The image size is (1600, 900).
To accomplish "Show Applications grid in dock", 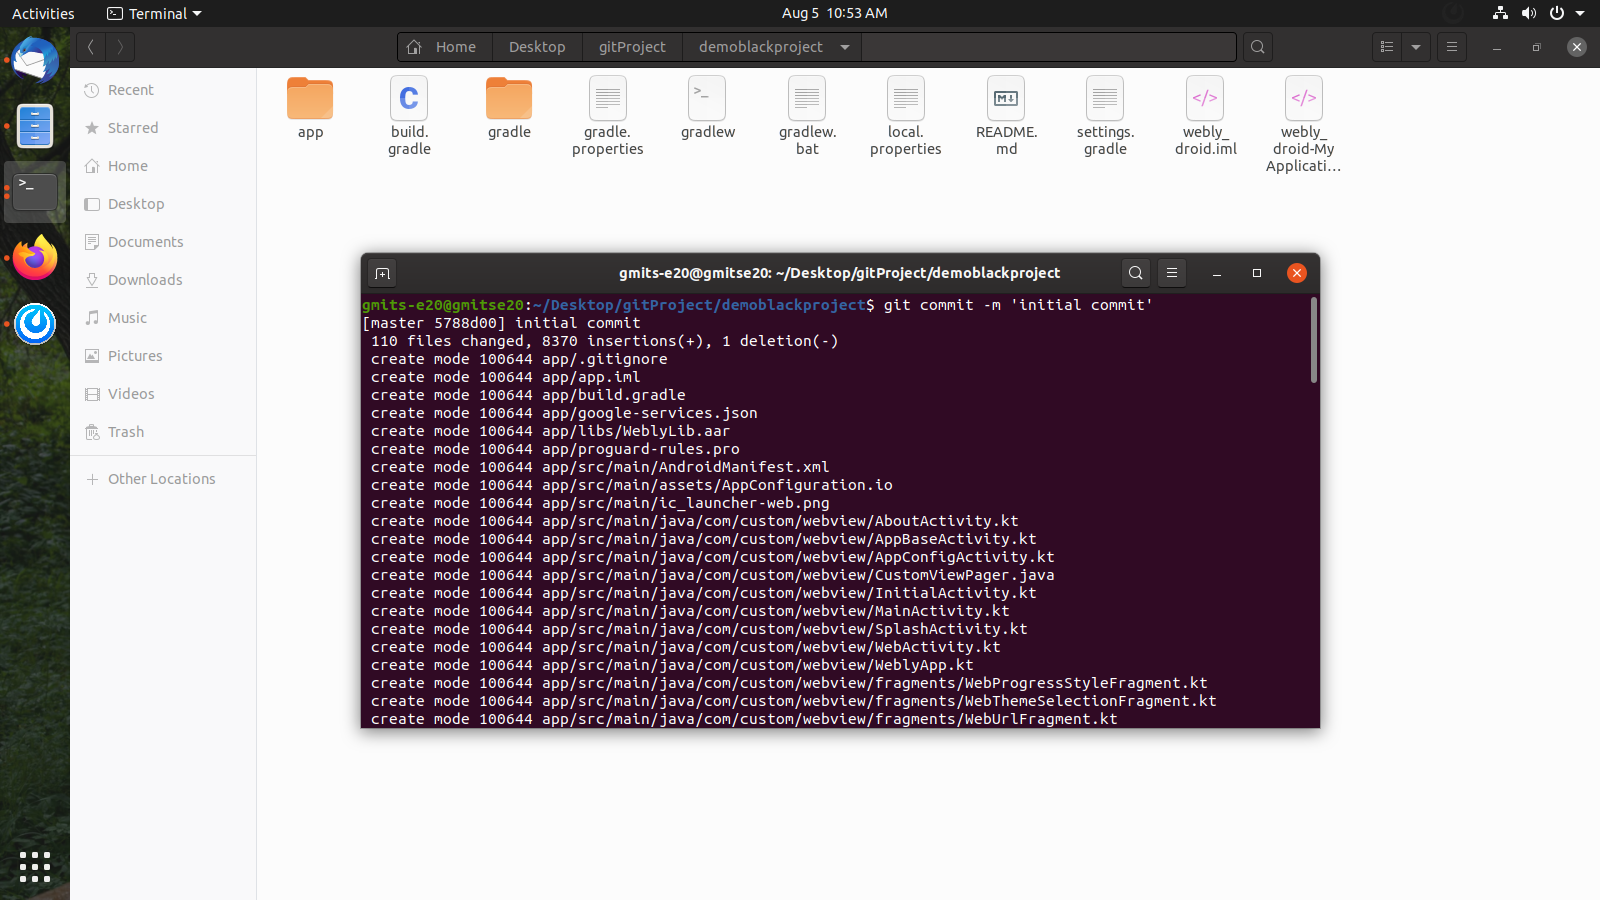I will click(x=35, y=867).
